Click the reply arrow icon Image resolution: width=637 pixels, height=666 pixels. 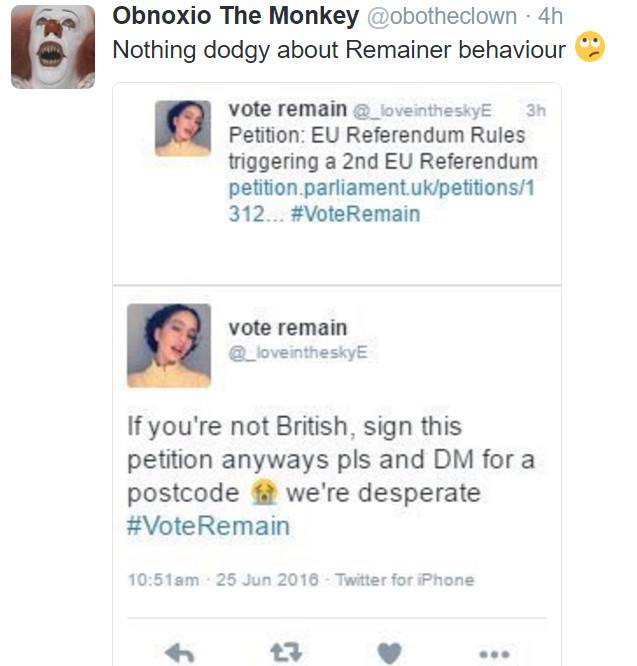coord(179,653)
